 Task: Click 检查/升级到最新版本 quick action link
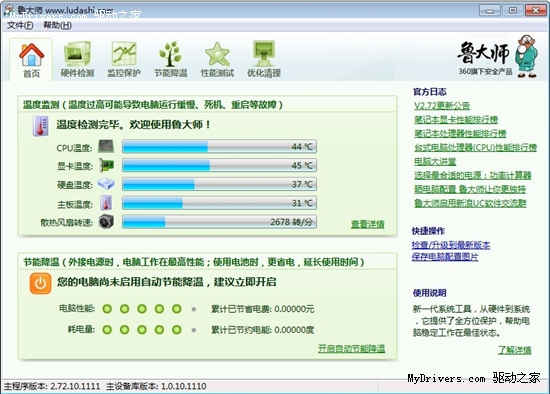(x=451, y=245)
